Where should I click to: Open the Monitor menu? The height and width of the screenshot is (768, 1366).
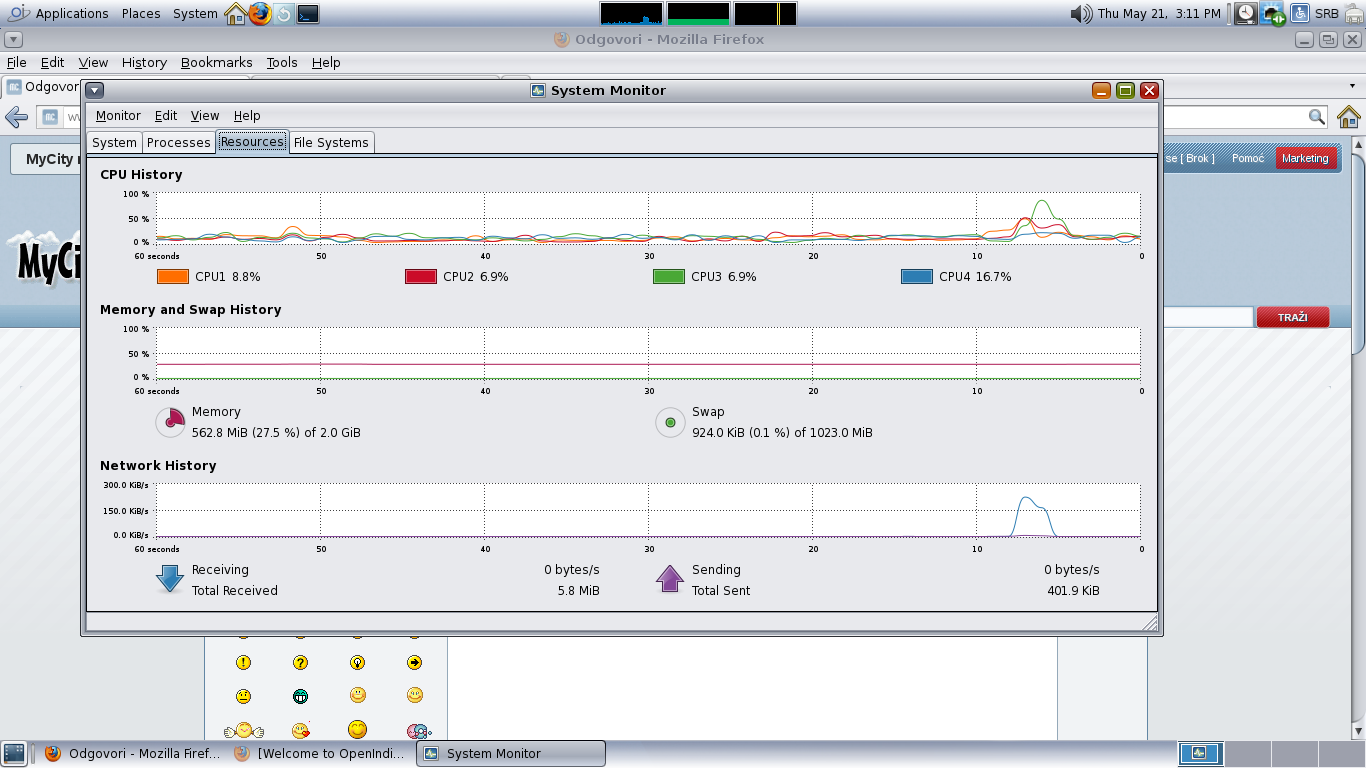click(118, 116)
